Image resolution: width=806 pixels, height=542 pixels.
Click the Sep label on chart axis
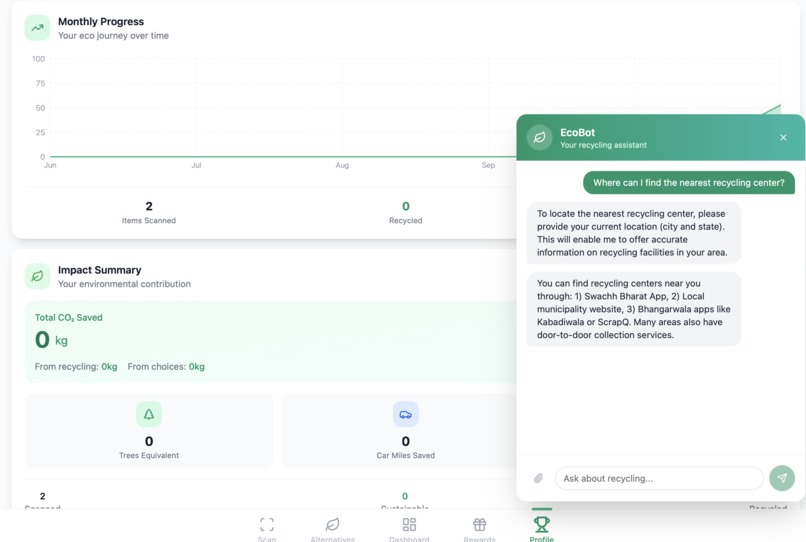[x=488, y=165]
